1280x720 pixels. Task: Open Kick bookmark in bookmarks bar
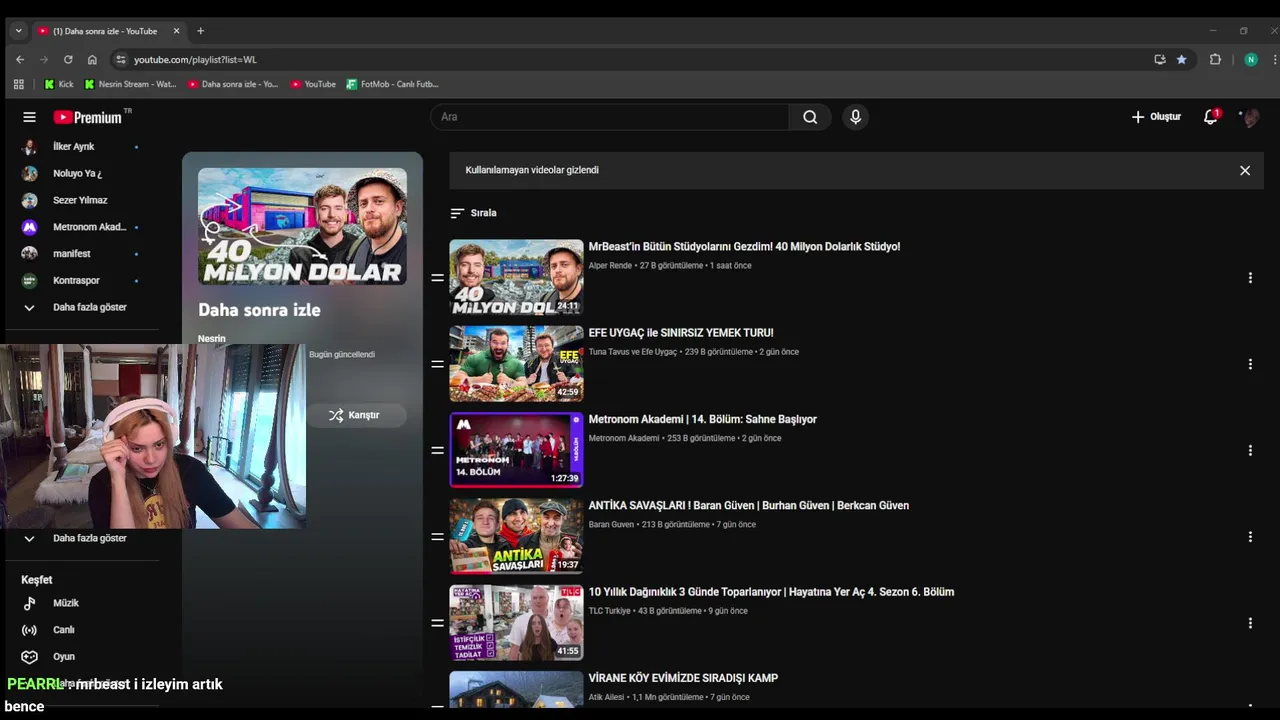(59, 84)
